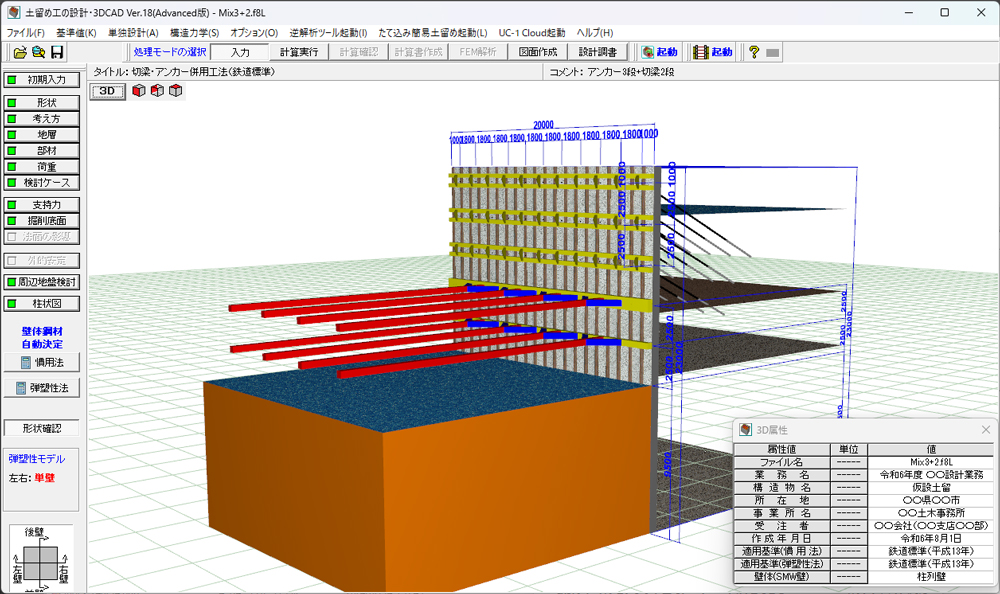The width and height of the screenshot is (1000, 594).
Task: Toggle the 3D view button
Action: click(108, 91)
